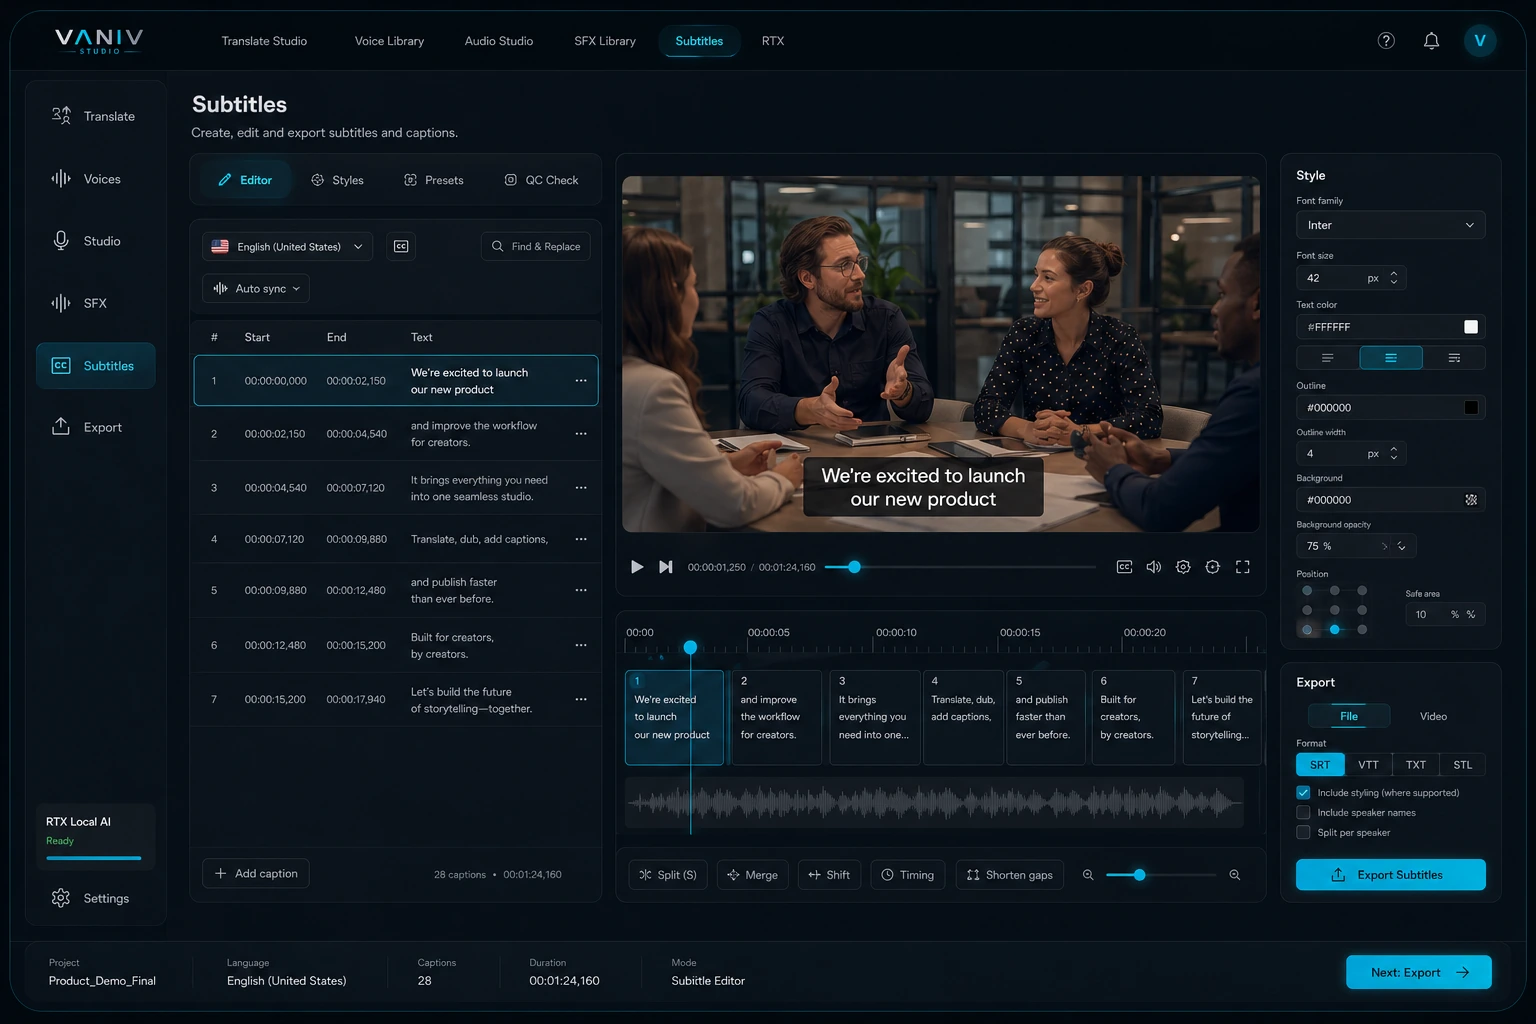Click the Split tool in the timeline toolbar

point(667,874)
